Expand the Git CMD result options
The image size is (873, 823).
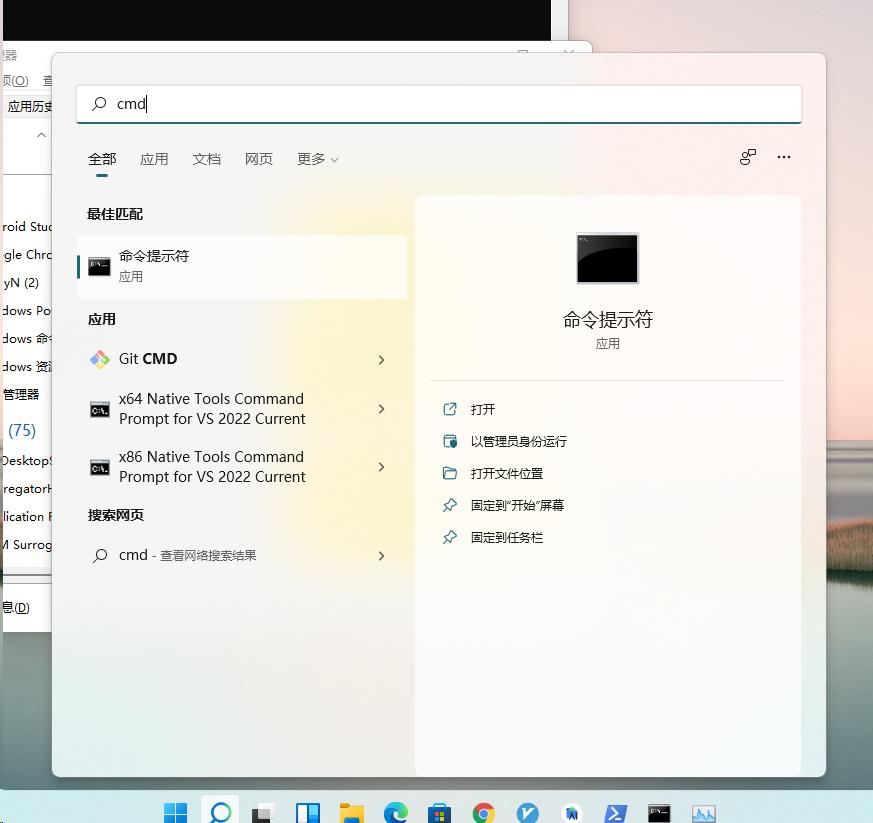coord(381,358)
